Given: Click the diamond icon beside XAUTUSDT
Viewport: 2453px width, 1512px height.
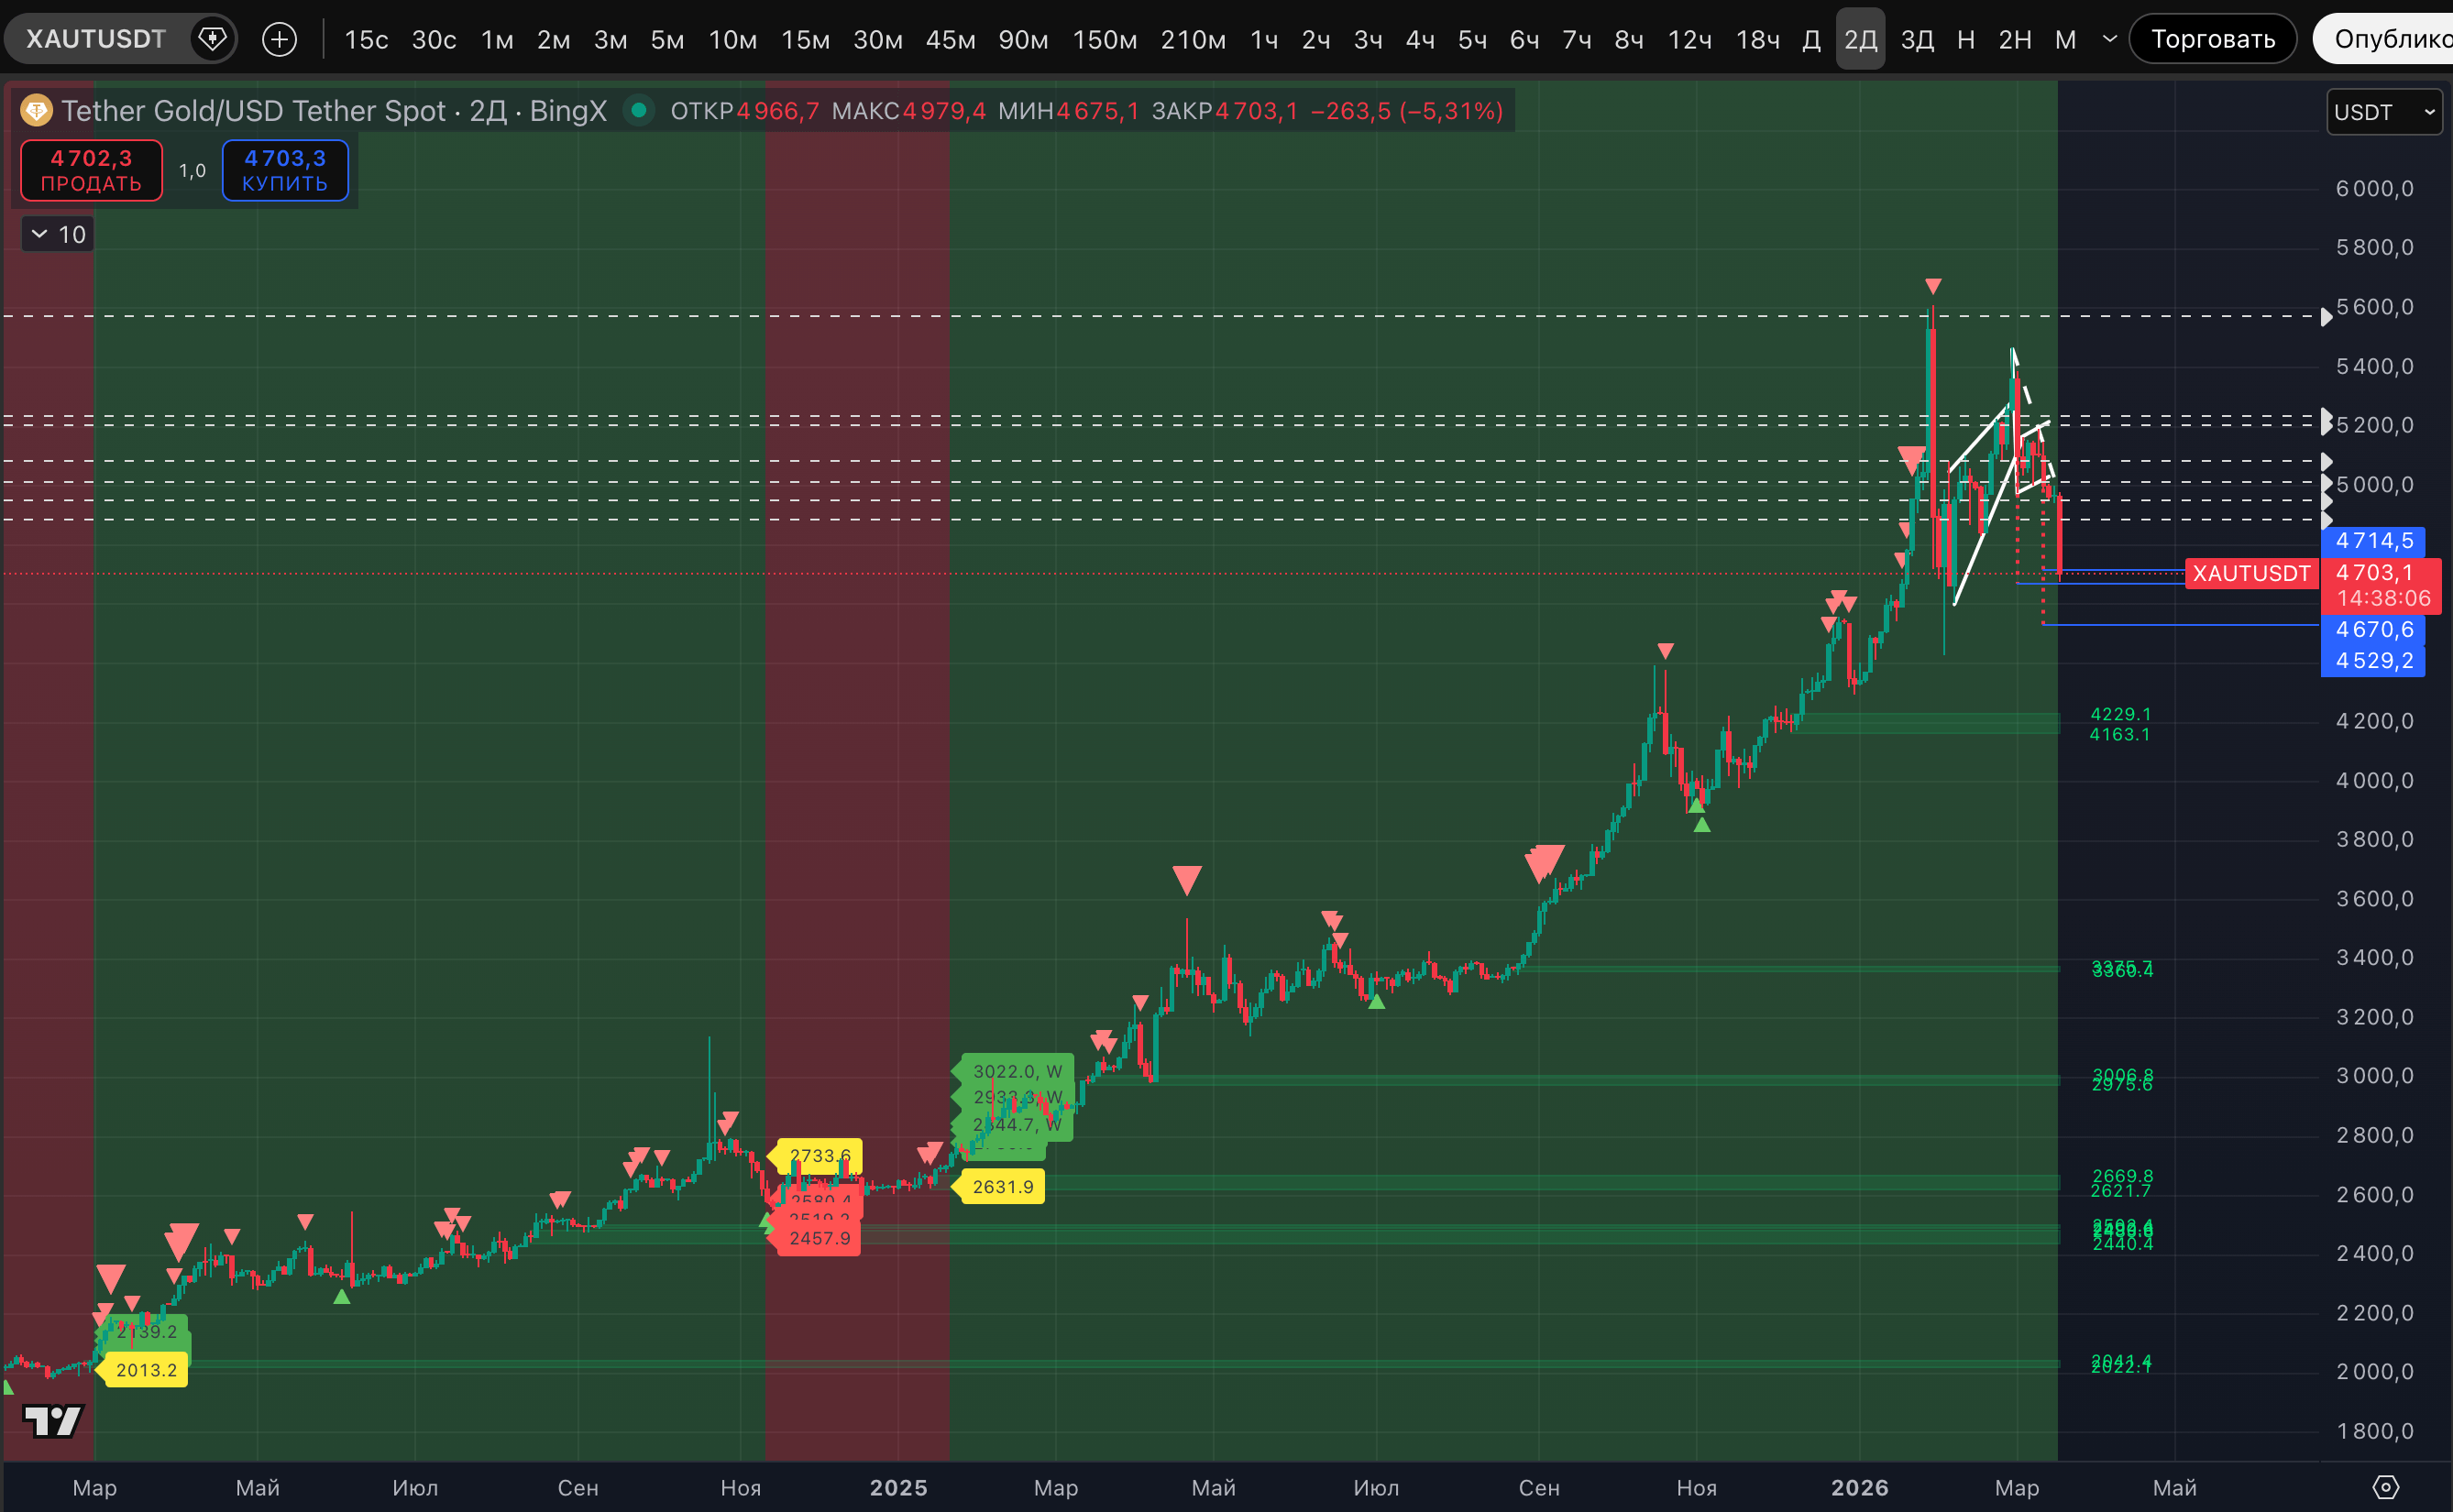Looking at the screenshot, I should pos(212,39).
